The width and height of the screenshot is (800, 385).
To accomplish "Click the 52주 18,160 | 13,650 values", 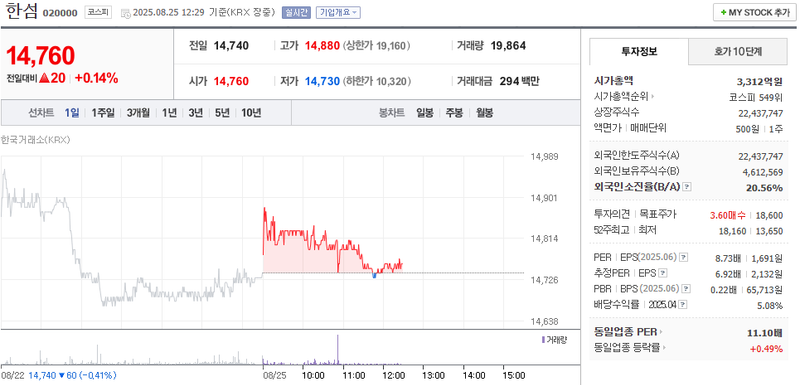I will (x=751, y=231).
